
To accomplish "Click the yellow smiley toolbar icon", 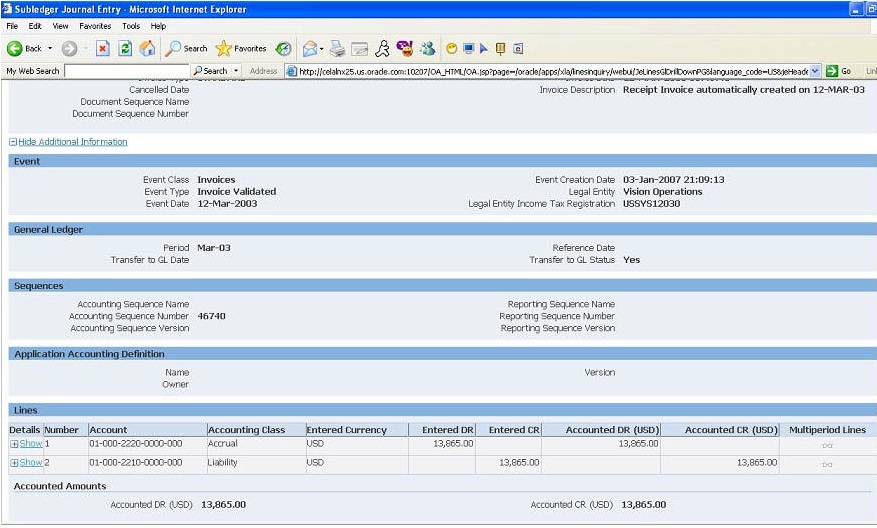I will click(451, 49).
